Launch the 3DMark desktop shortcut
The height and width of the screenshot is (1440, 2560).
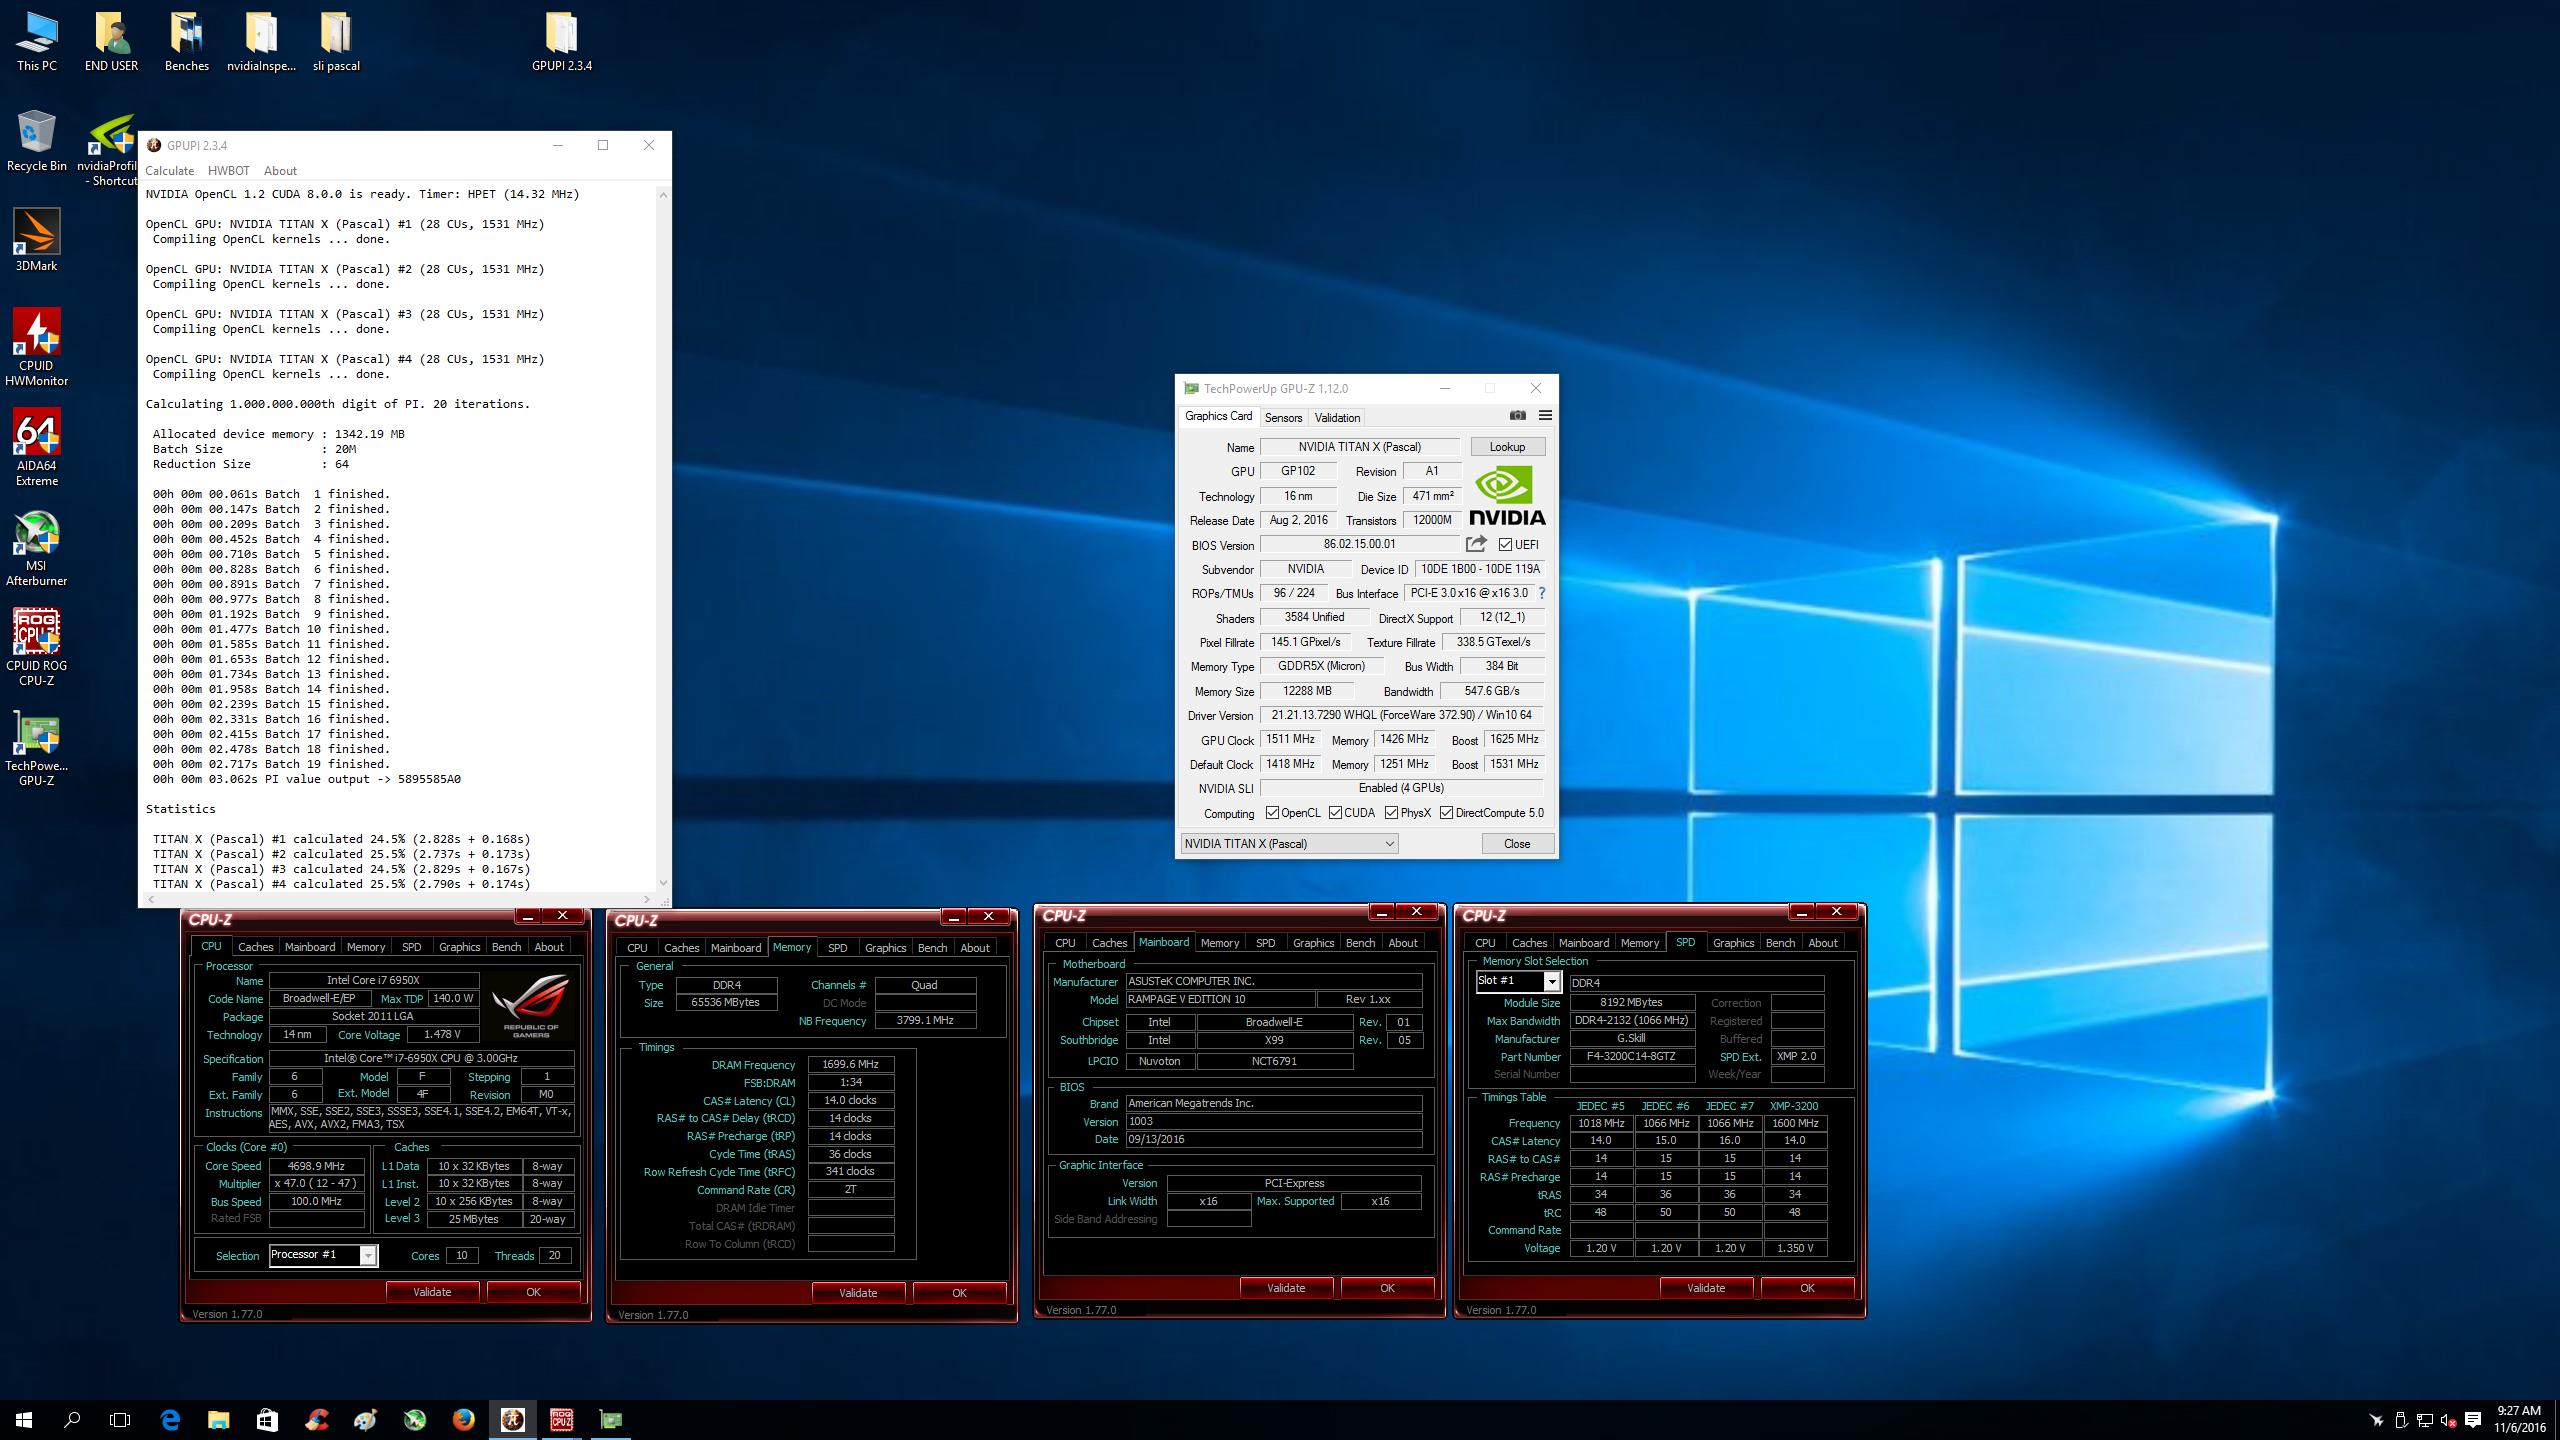(x=37, y=240)
